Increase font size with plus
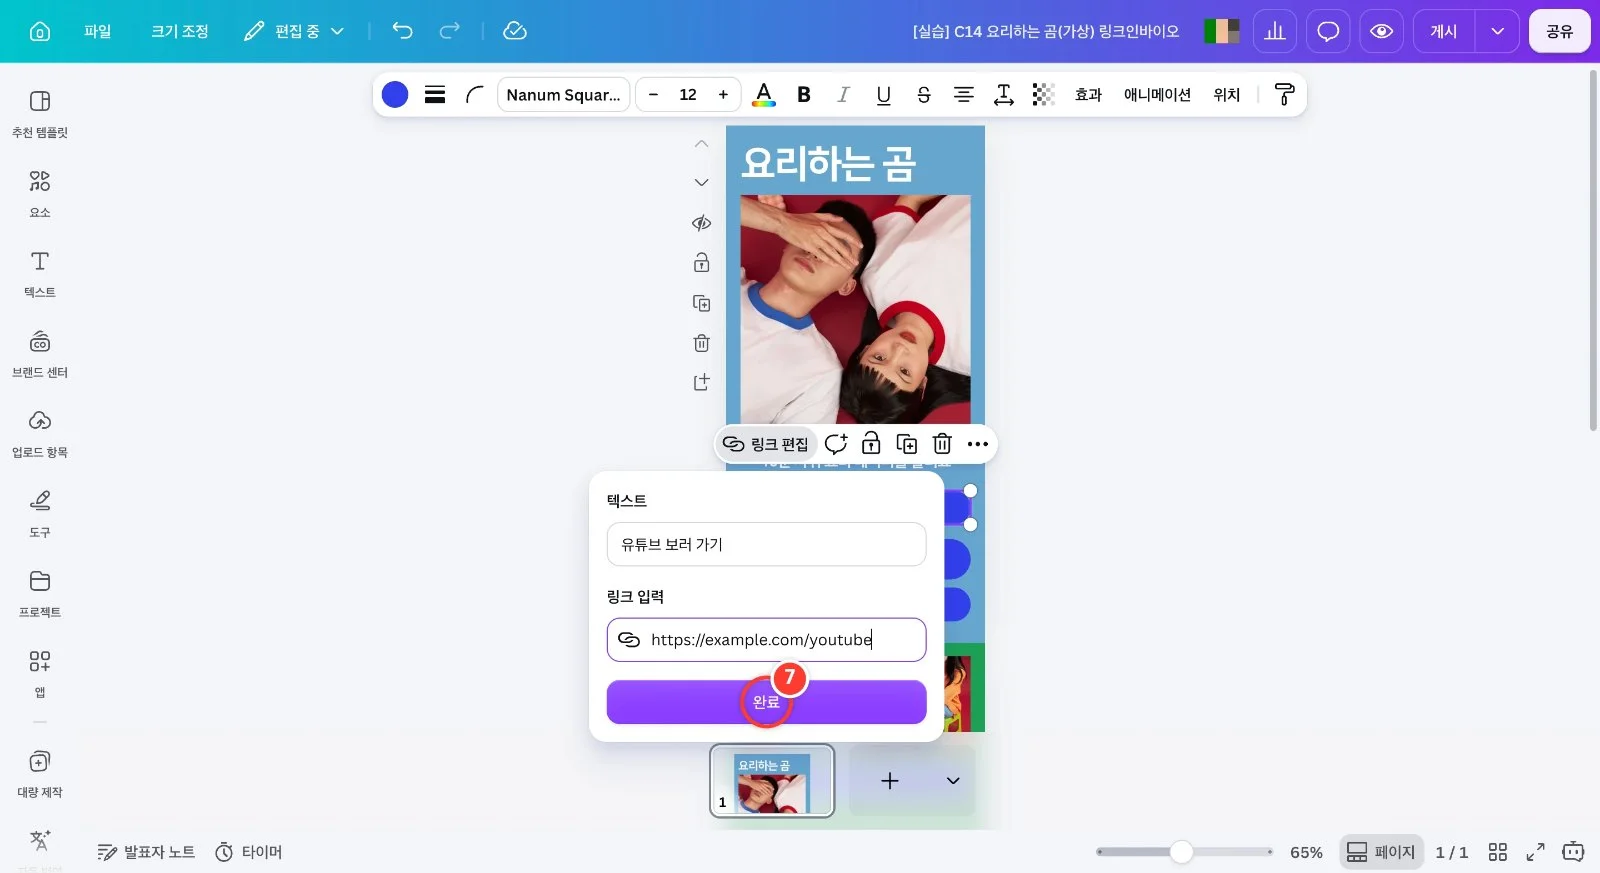Screen dimensions: 1600x873 point(723,94)
